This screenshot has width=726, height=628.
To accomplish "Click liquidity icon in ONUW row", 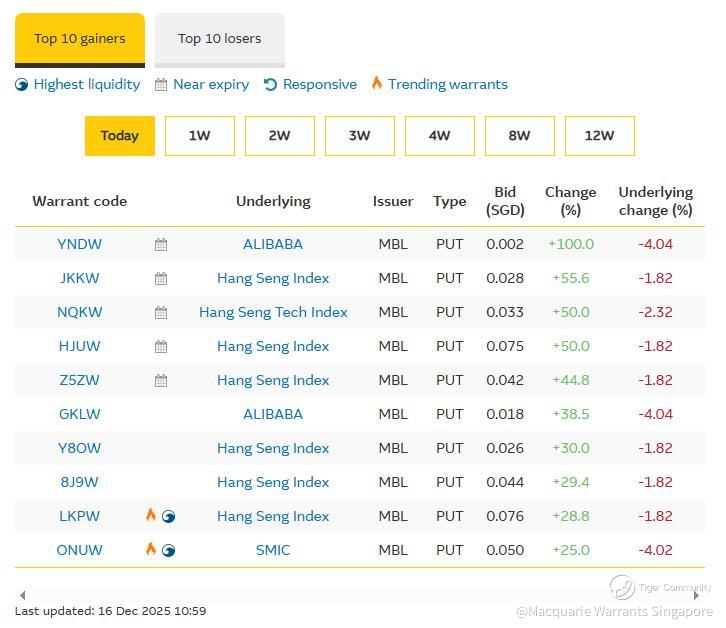I will pyautogui.click(x=169, y=551).
